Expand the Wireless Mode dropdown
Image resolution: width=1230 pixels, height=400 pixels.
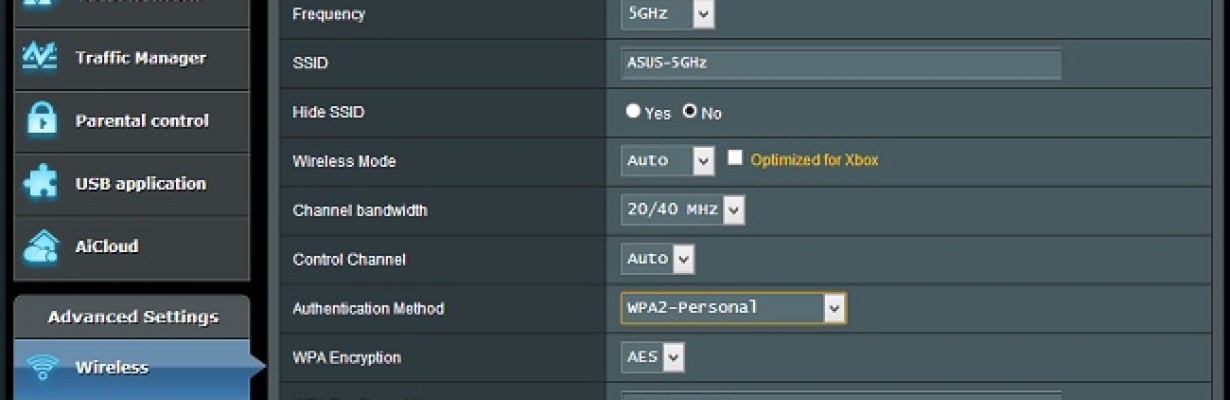(x=668, y=160)
